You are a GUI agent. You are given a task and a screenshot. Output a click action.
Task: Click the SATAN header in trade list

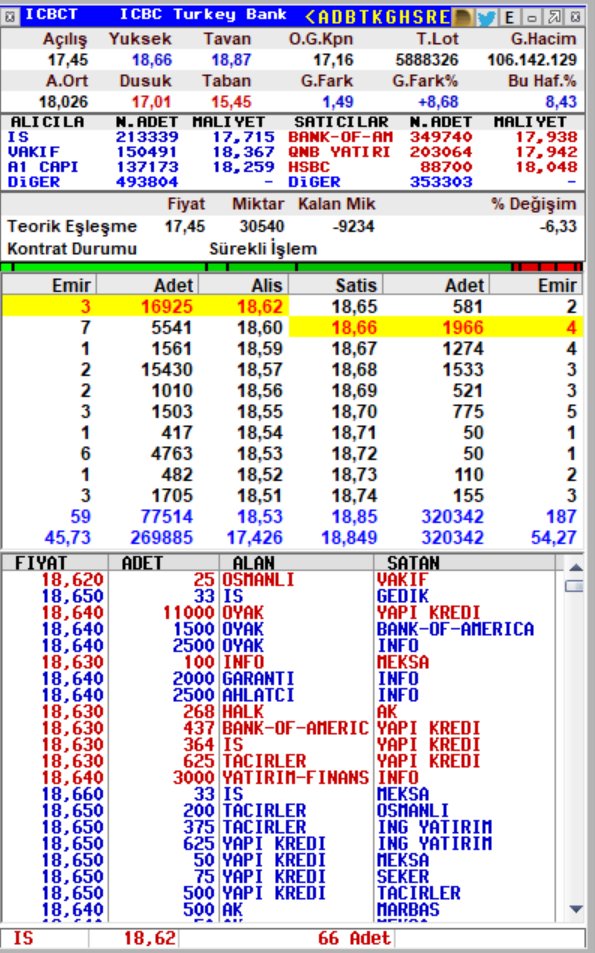coord(413,563)
